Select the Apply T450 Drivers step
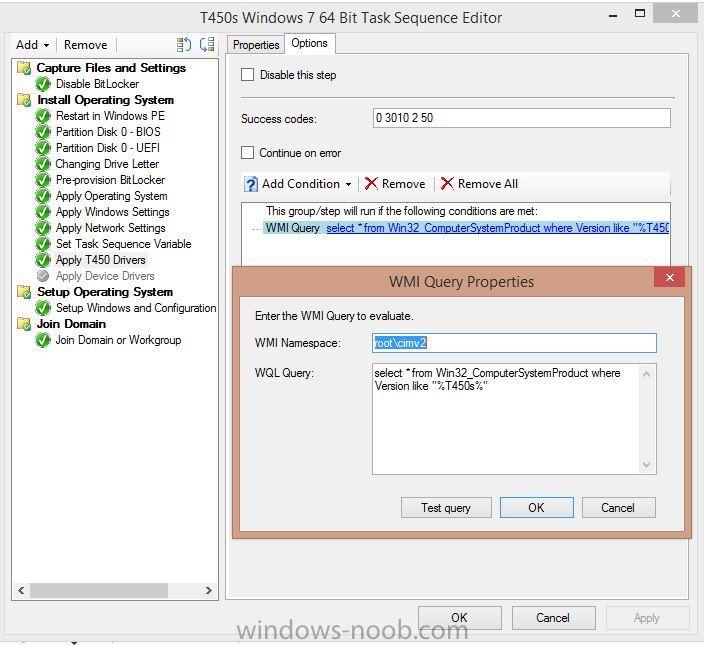This screenshot has width=704, height=645. 101,260
